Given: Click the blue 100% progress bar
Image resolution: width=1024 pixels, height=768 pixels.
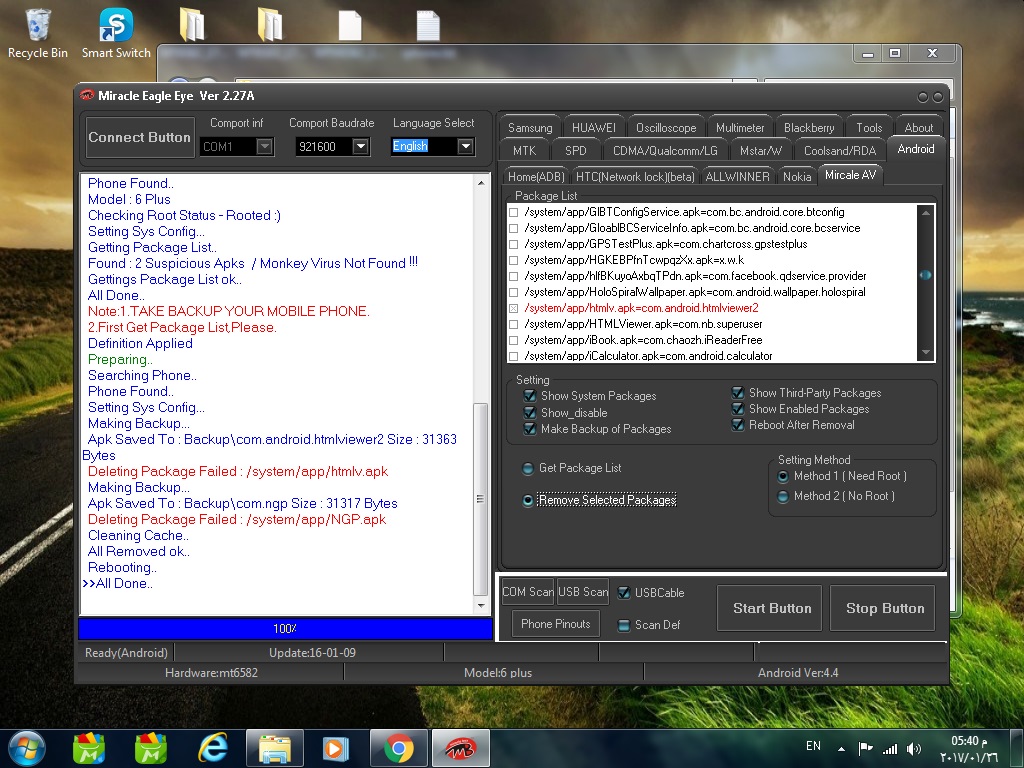Looking at the screenshot, I should pos(285,628).
